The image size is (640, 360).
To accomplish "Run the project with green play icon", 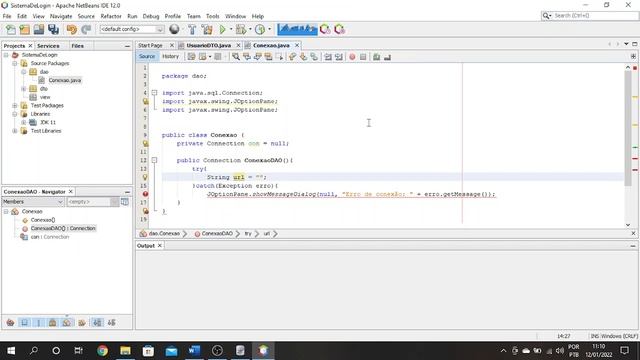I will [x=222, y=29].
